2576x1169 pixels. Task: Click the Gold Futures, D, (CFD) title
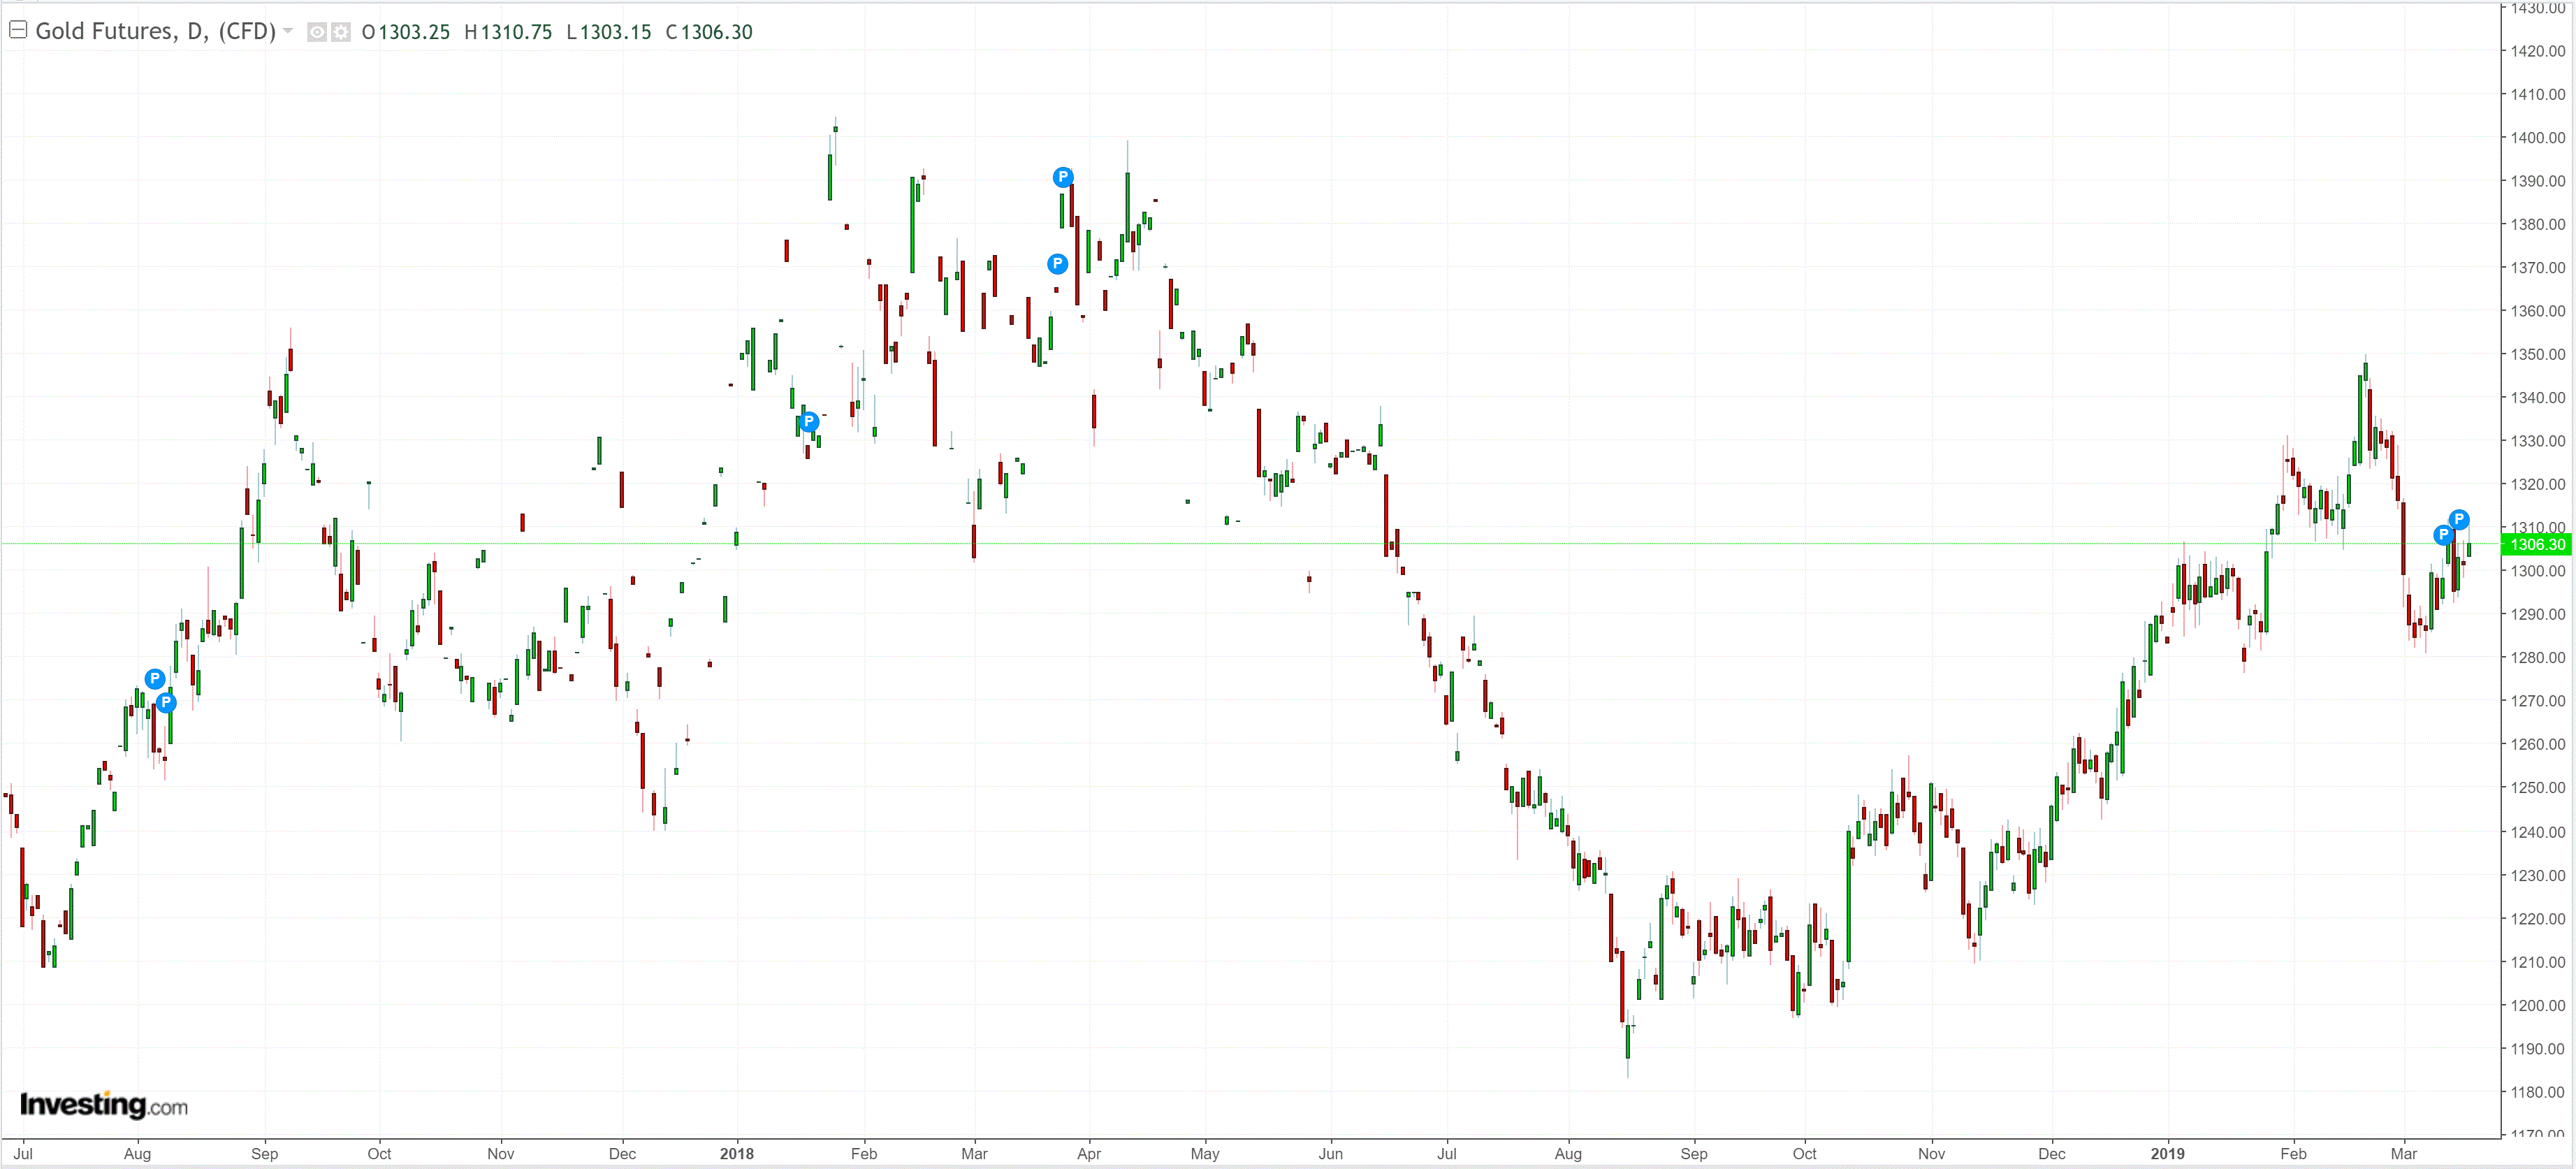(155, 31)
